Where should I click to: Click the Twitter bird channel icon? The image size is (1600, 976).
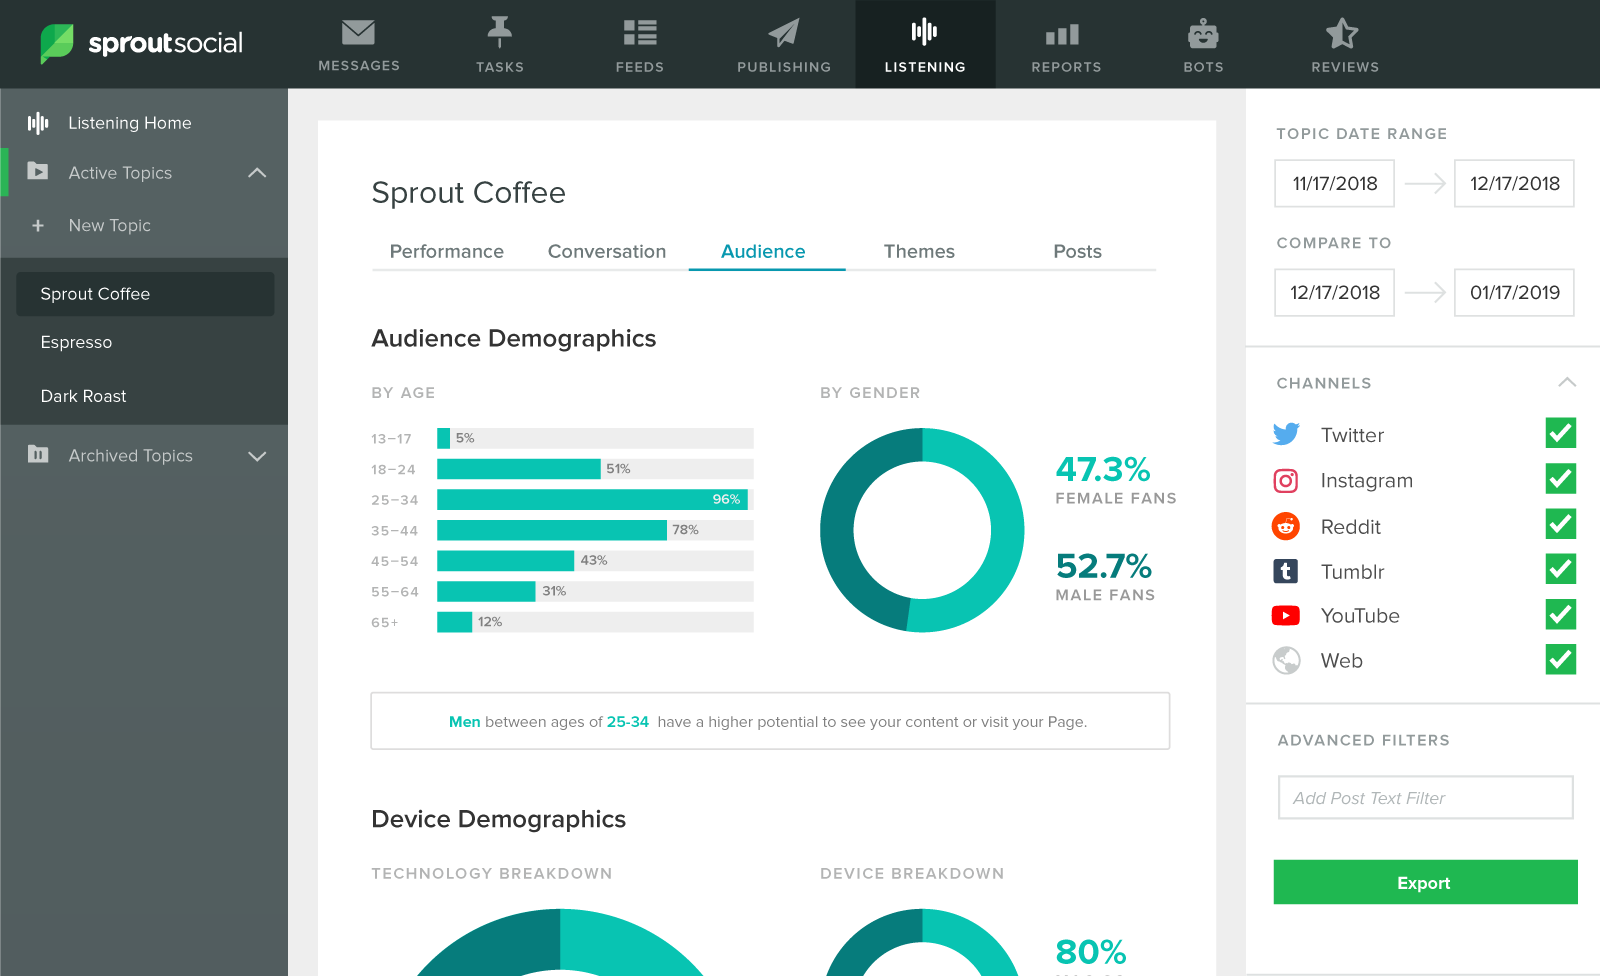(1286, 434)
